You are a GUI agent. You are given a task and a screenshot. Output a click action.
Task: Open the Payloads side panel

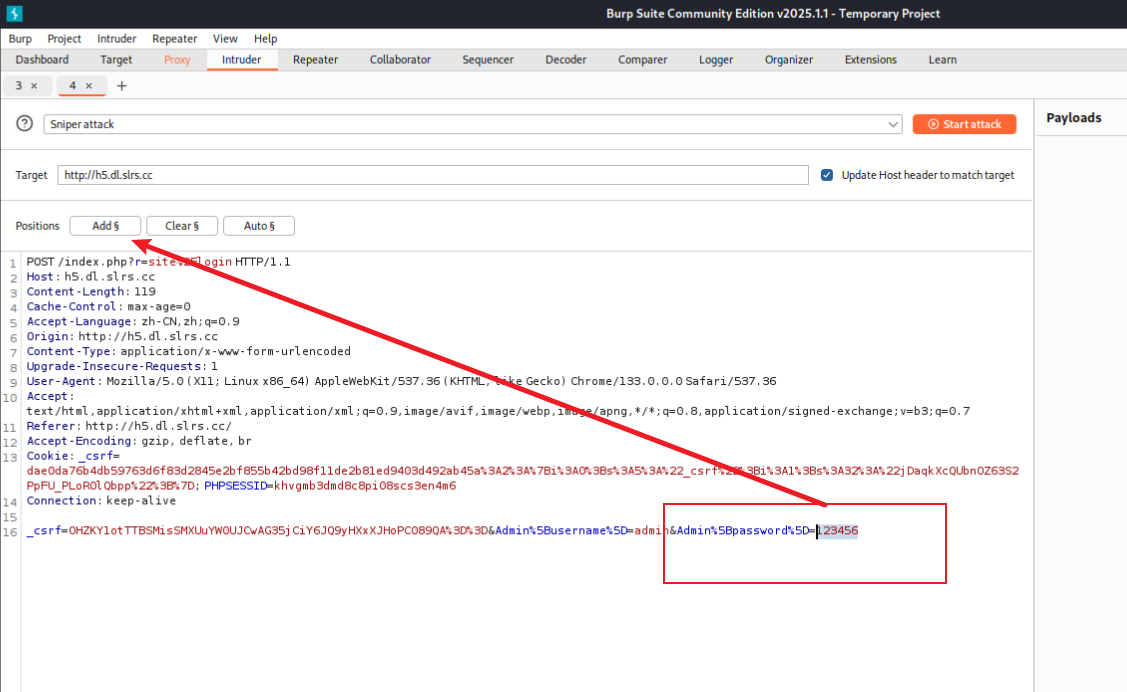[x=1073, y=118]
